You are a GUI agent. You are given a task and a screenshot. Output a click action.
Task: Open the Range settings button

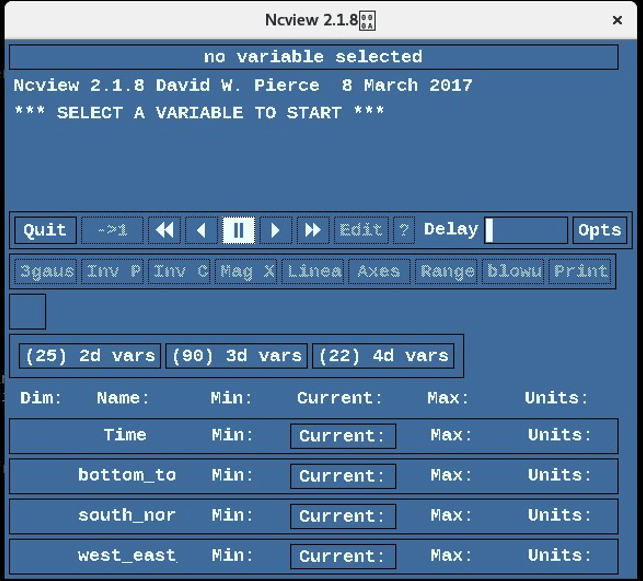pyautogui.click(x=446, y=271)
